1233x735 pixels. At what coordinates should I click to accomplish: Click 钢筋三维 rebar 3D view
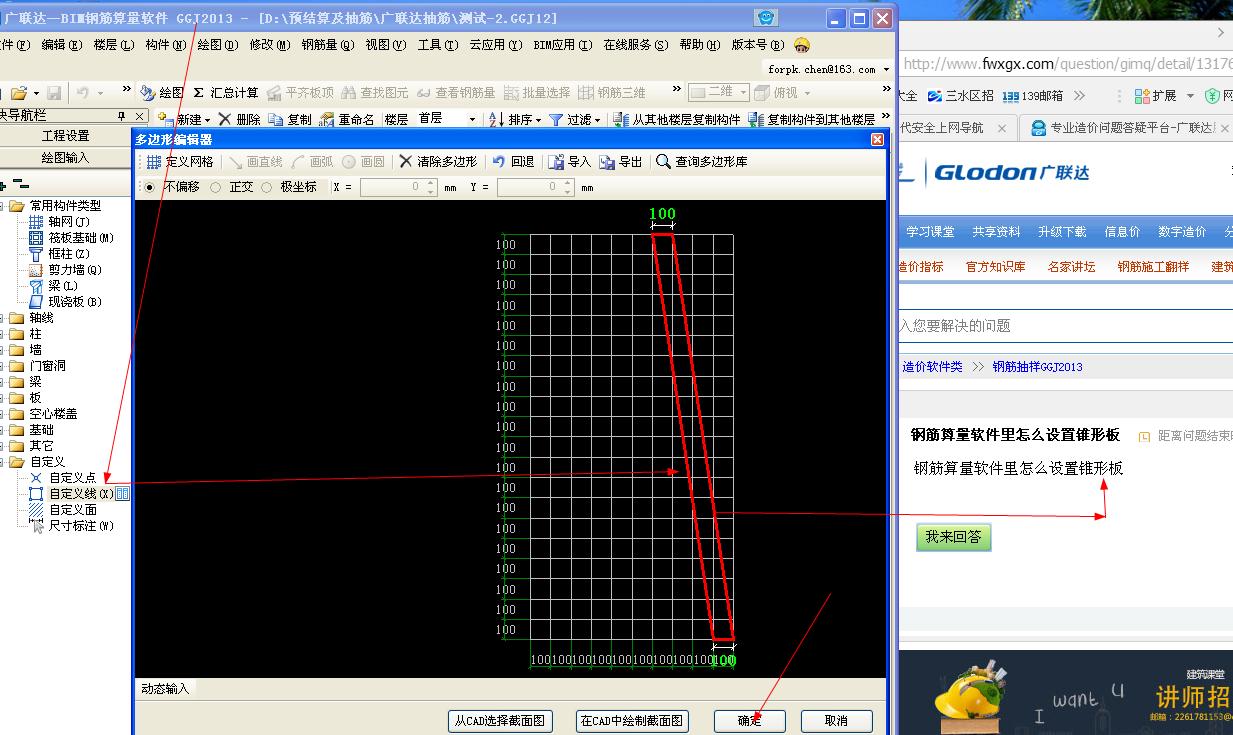(612, 92)
